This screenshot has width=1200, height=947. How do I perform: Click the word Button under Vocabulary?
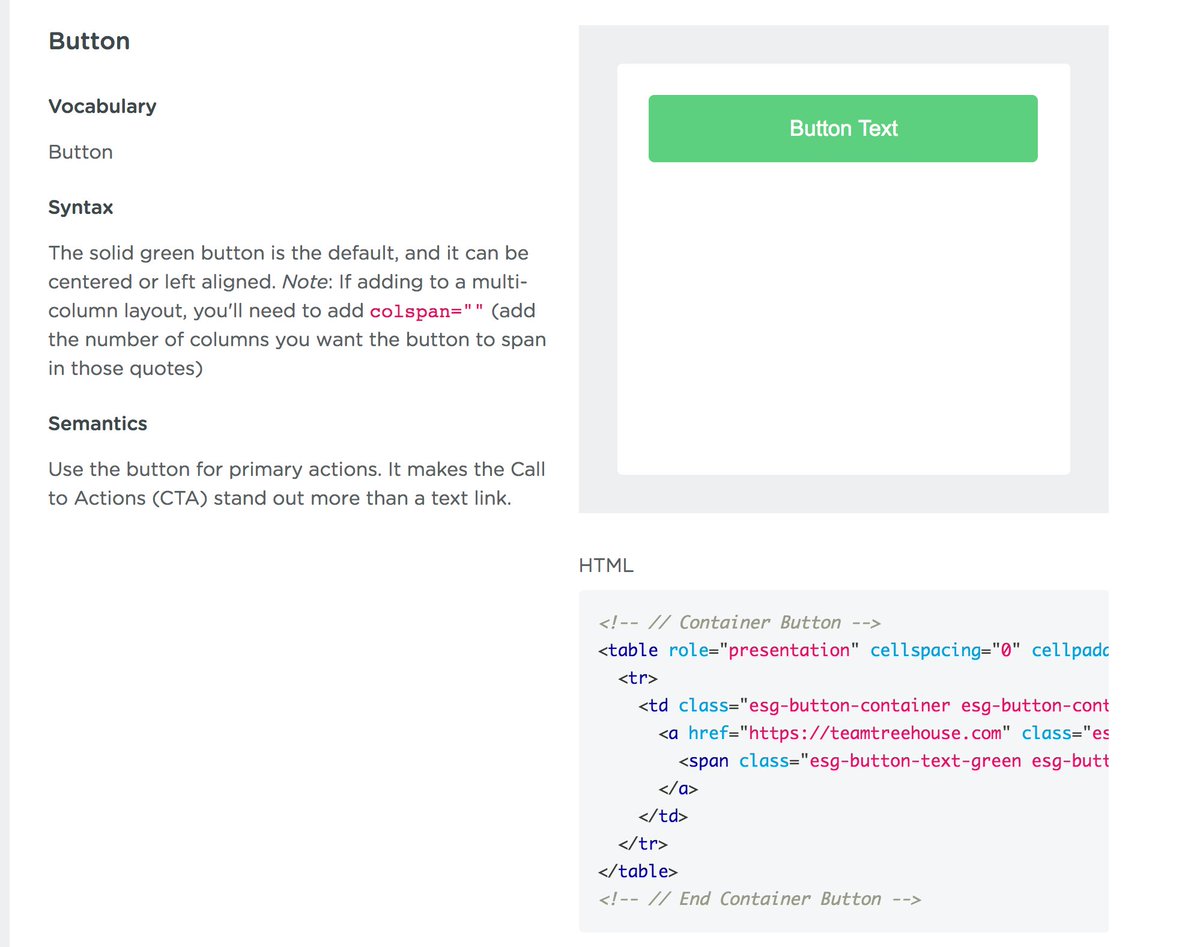coord(80,152)
